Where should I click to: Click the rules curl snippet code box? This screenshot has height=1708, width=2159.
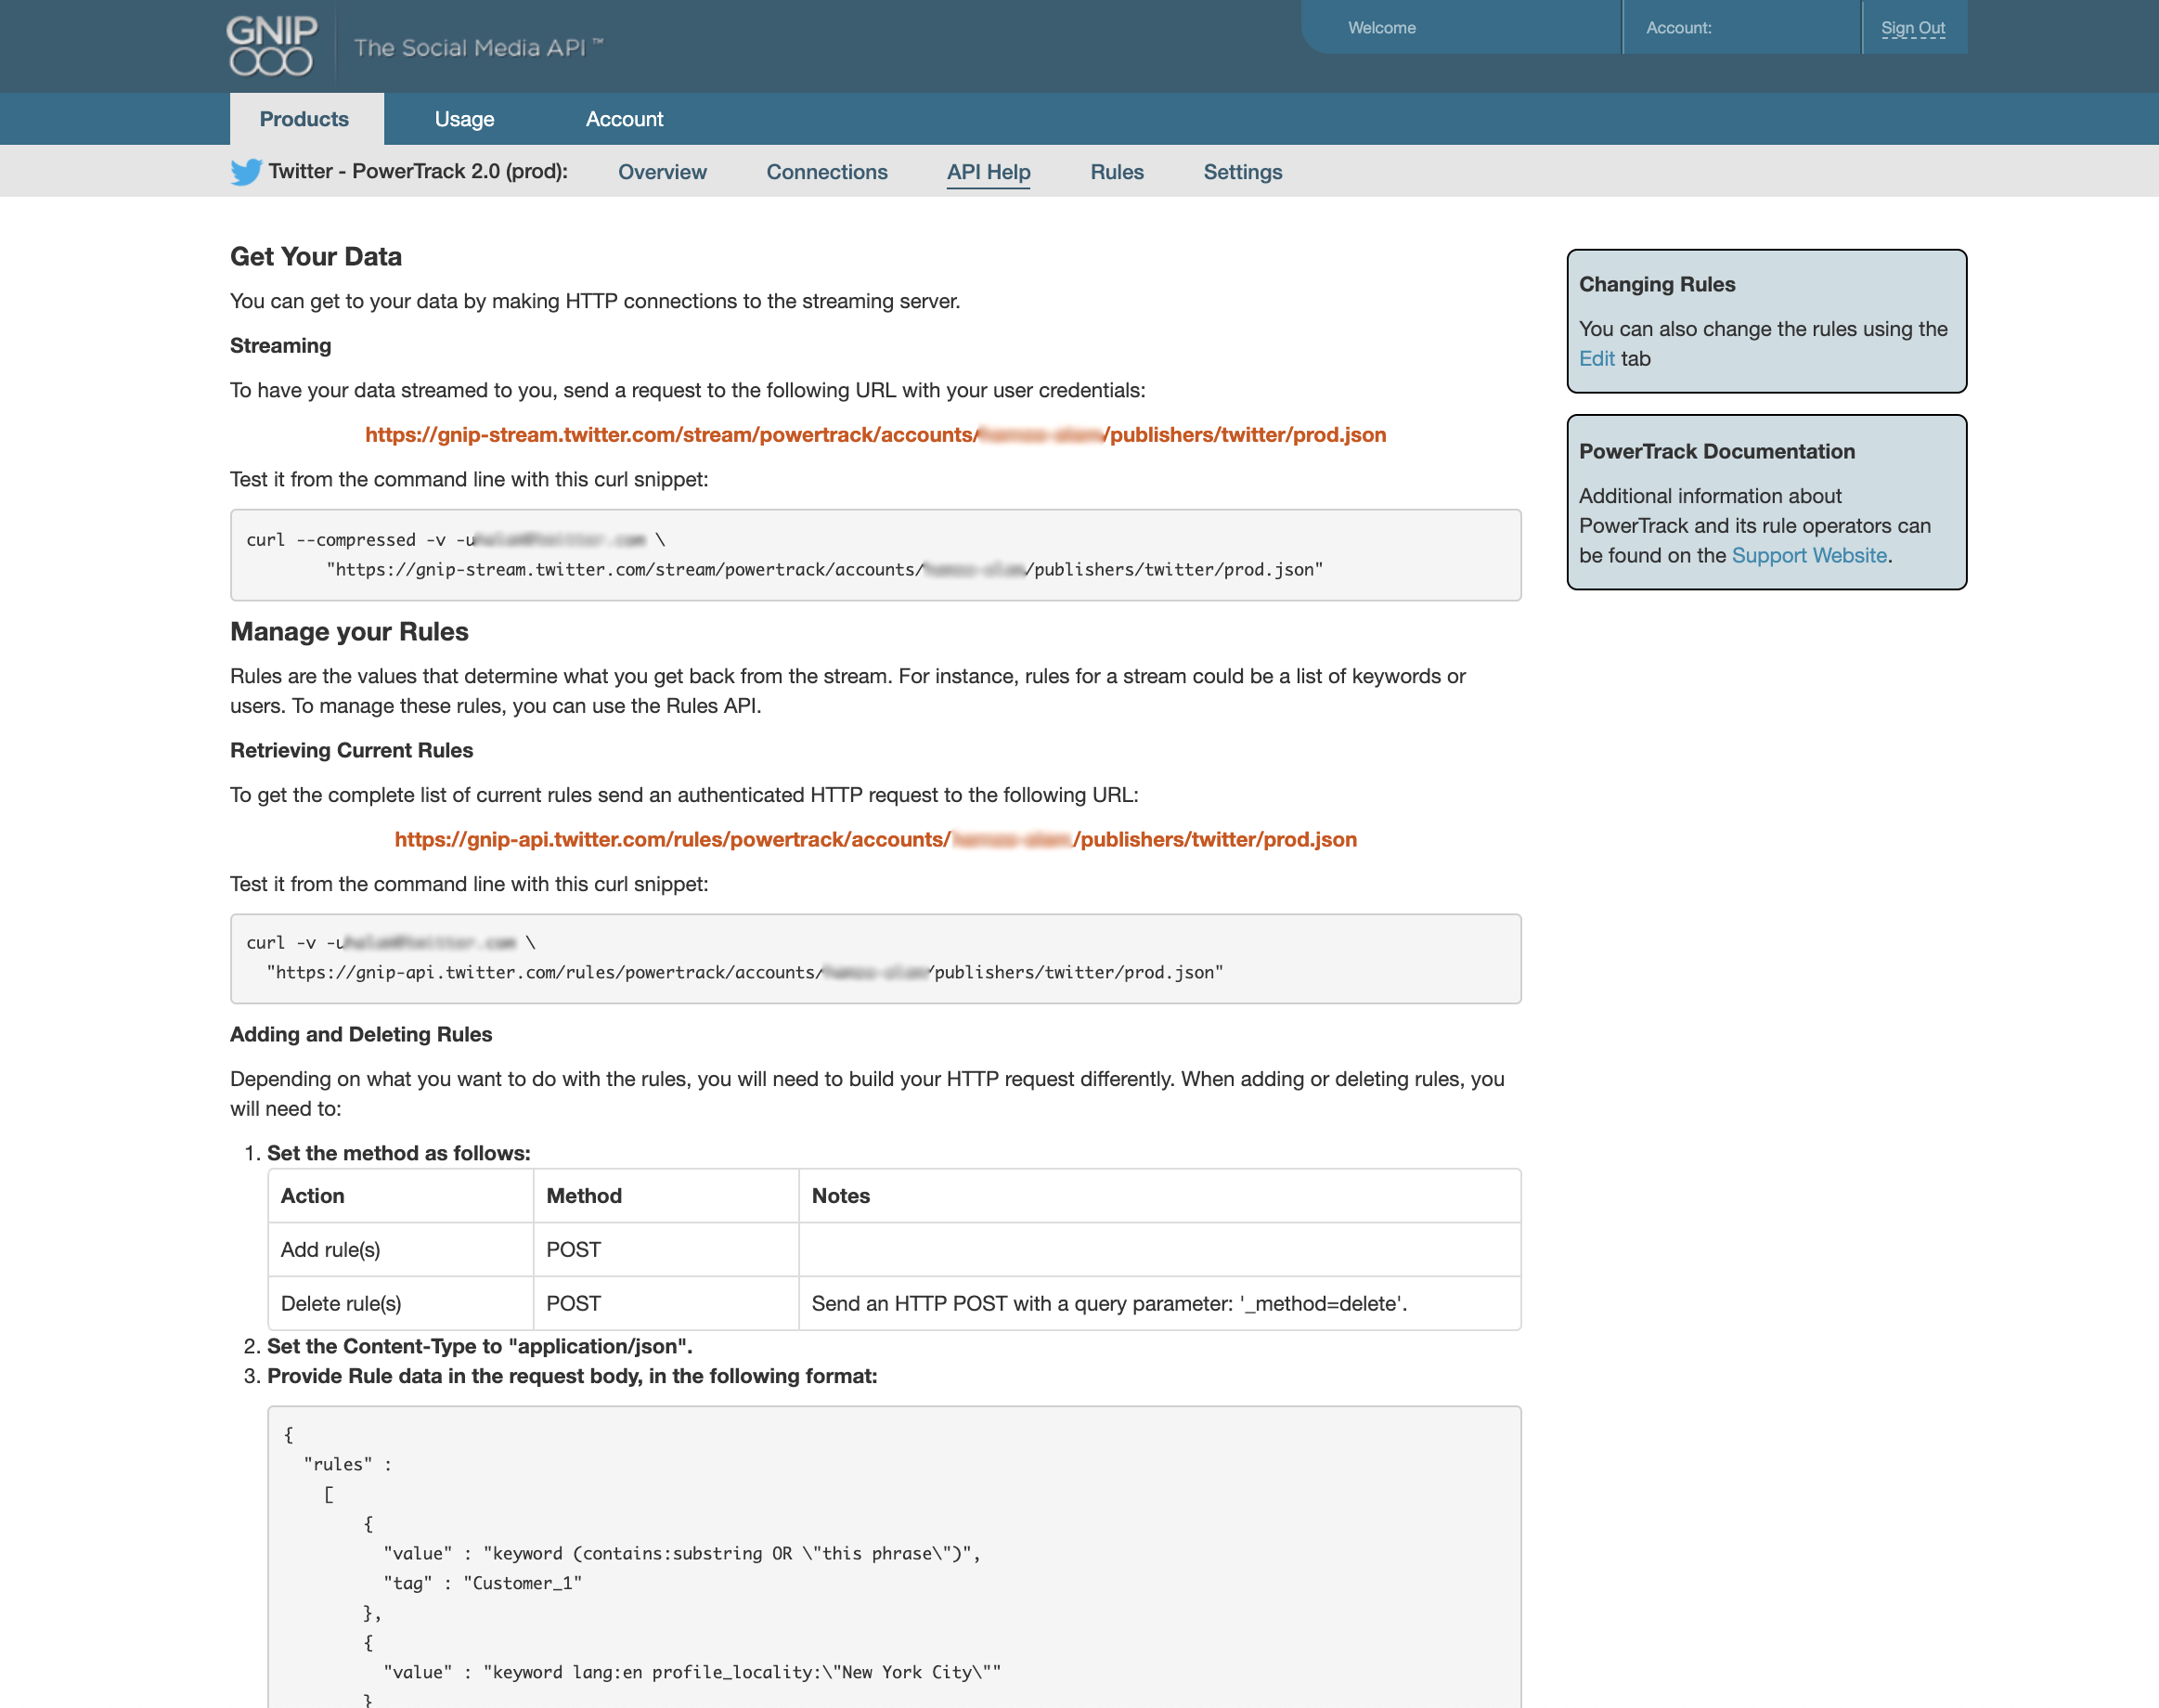pos(875,958)
